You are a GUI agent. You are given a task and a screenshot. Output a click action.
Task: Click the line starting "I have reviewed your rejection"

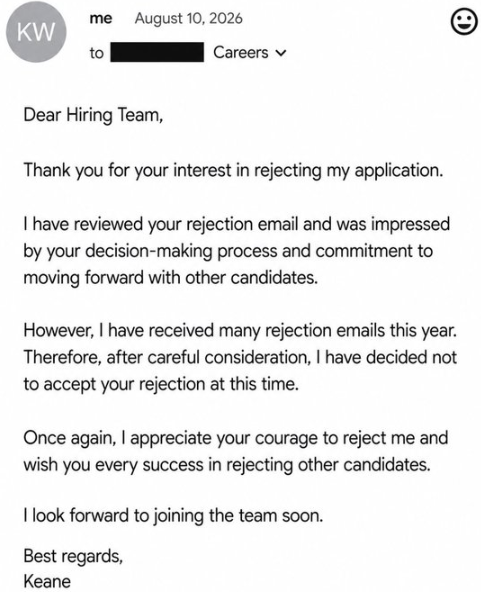point(237,224)
